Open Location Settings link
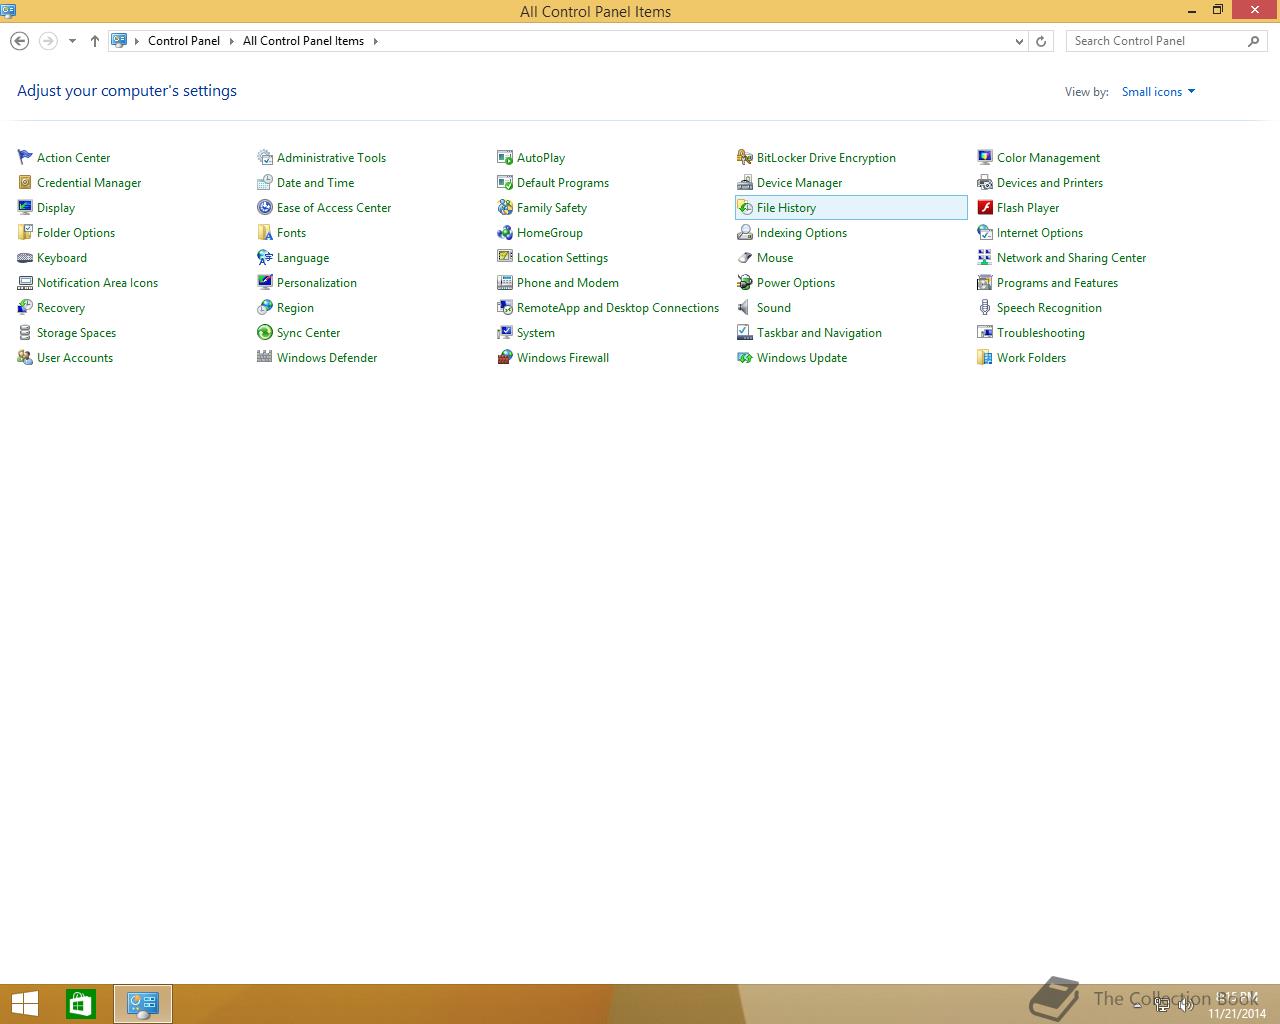Viewport: 1280px width, 1024px height. pos(562,258)
